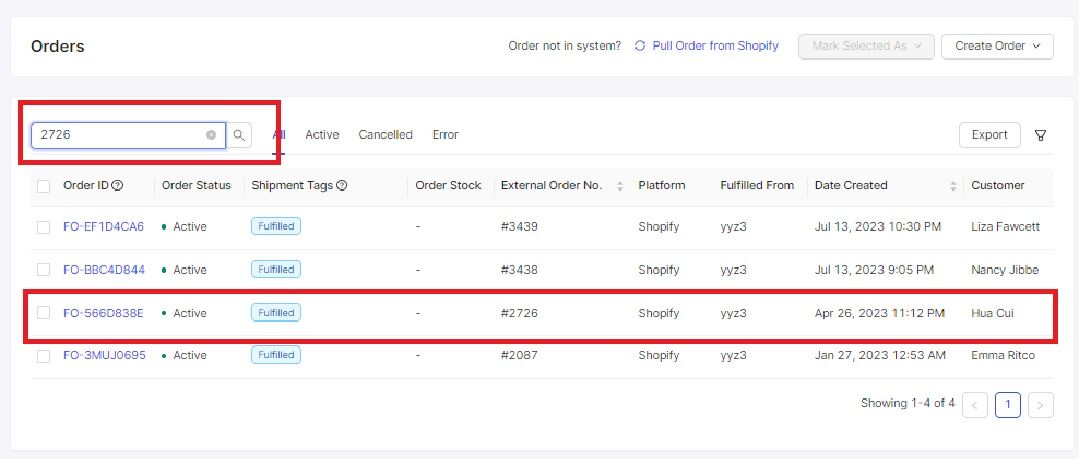
Task: Sort by Date Created arrows
Action: [952, 186]
